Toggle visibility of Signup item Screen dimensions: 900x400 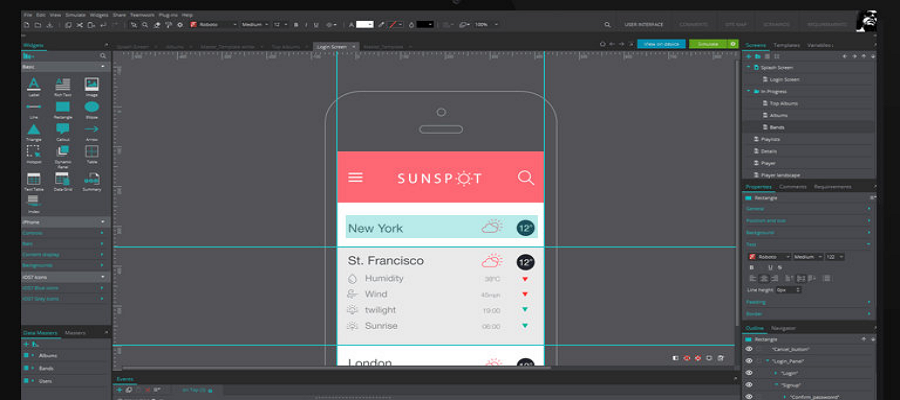(748, 385)
